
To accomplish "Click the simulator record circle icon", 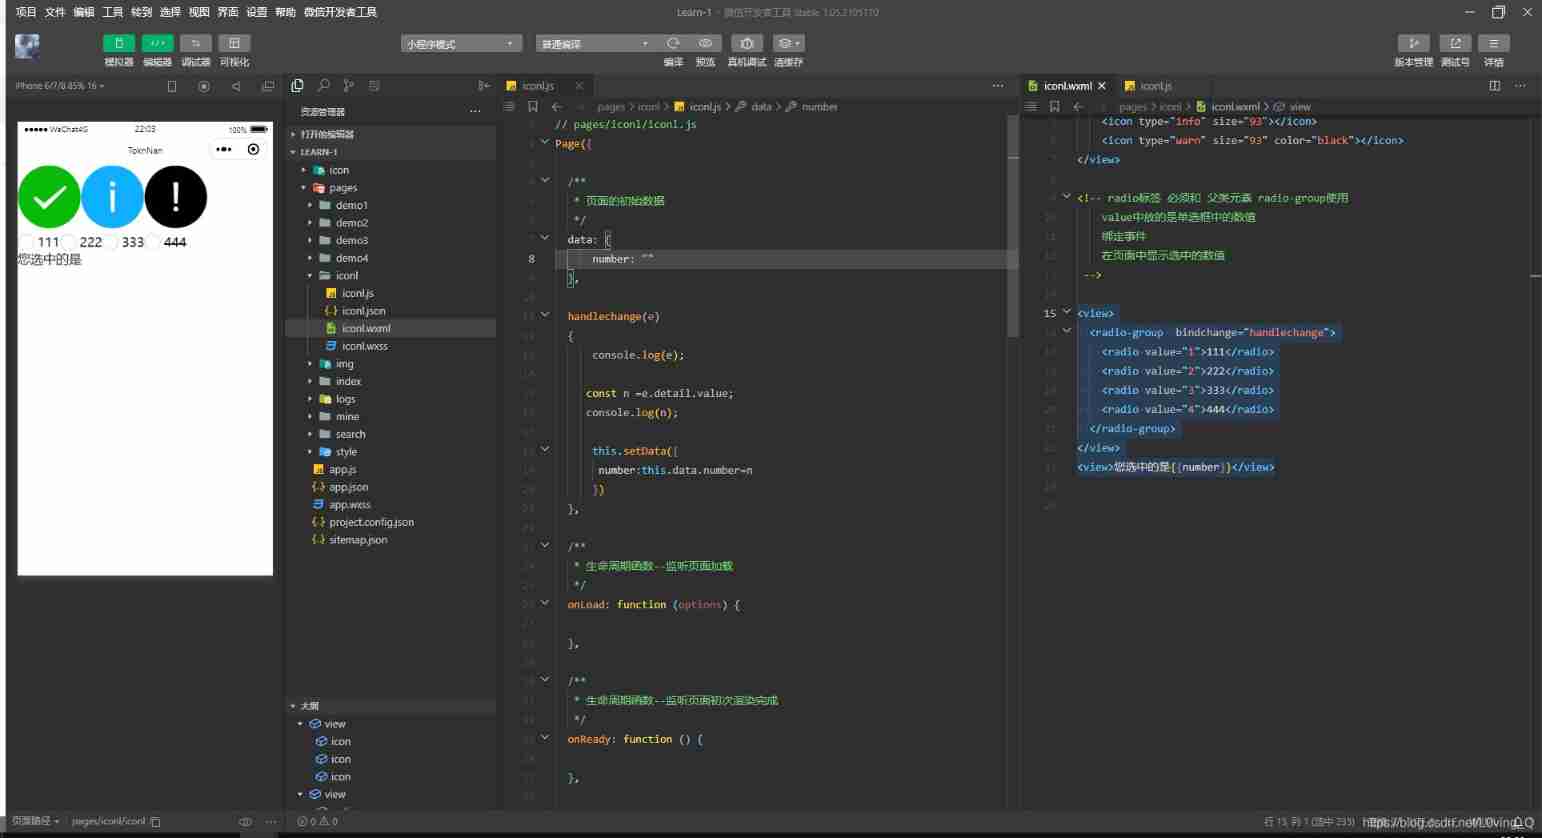I will click(204, 86).
